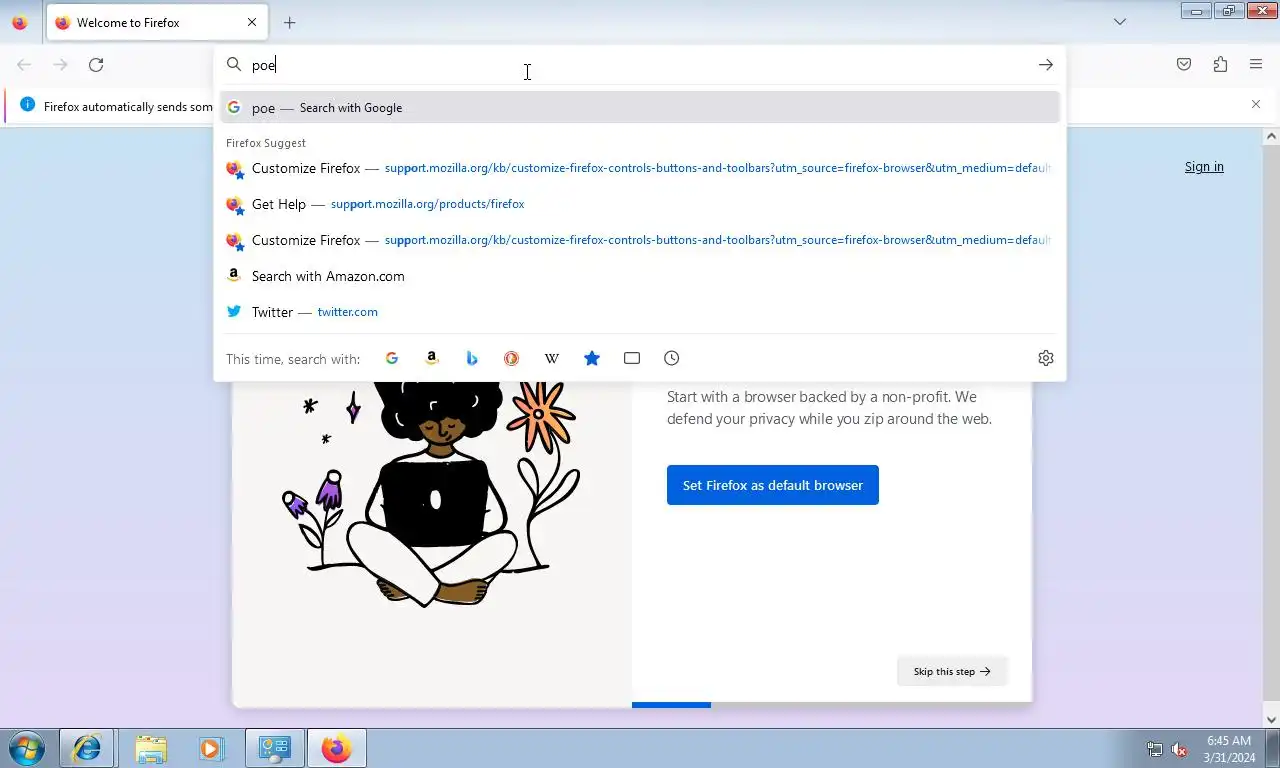Open Windows Media Player in taskbar
The image size is (1280, 768).
pos(211,748)
